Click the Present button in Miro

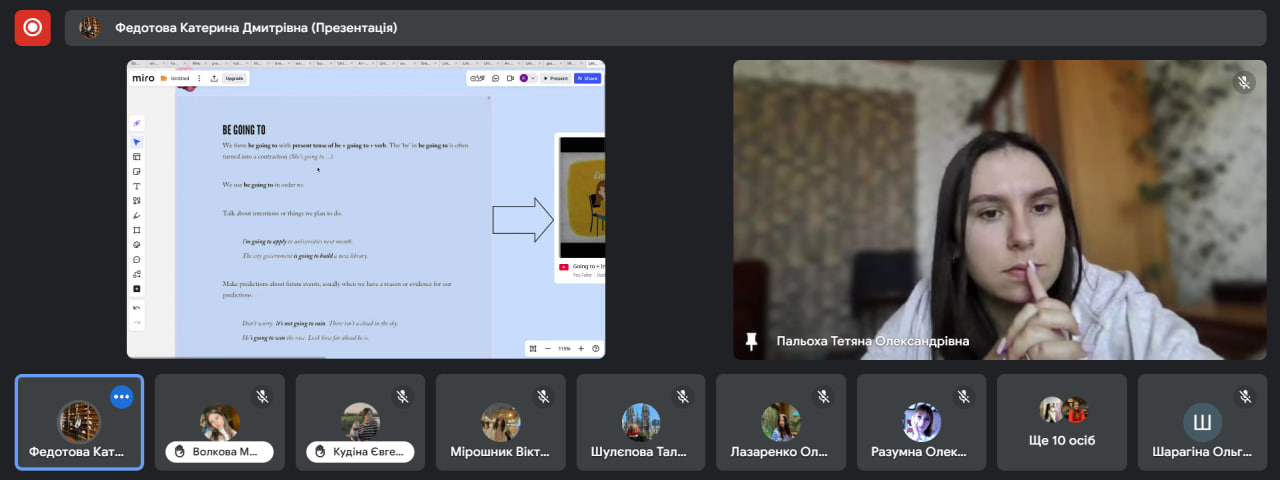point(556,78)
